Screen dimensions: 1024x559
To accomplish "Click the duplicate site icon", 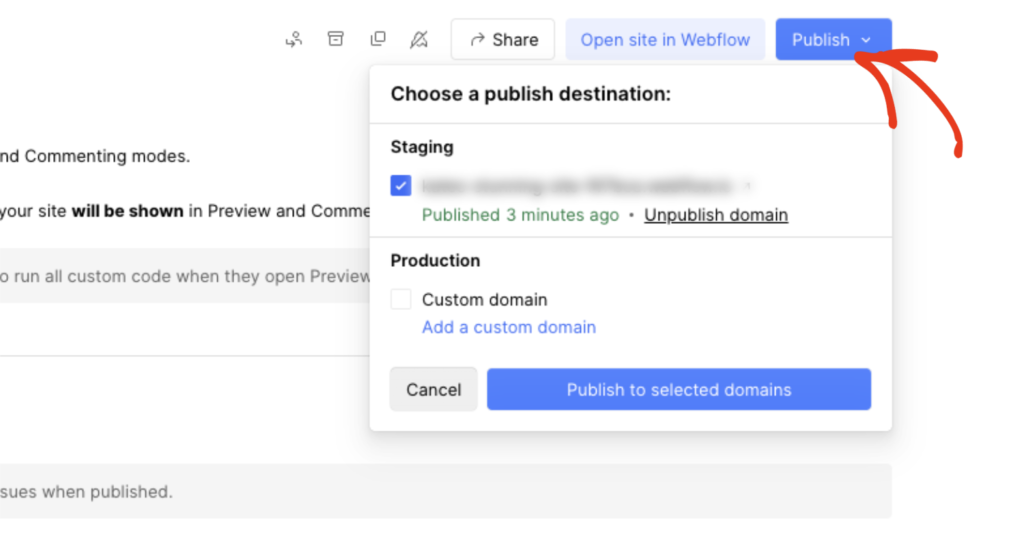I will tap(377, 39).
